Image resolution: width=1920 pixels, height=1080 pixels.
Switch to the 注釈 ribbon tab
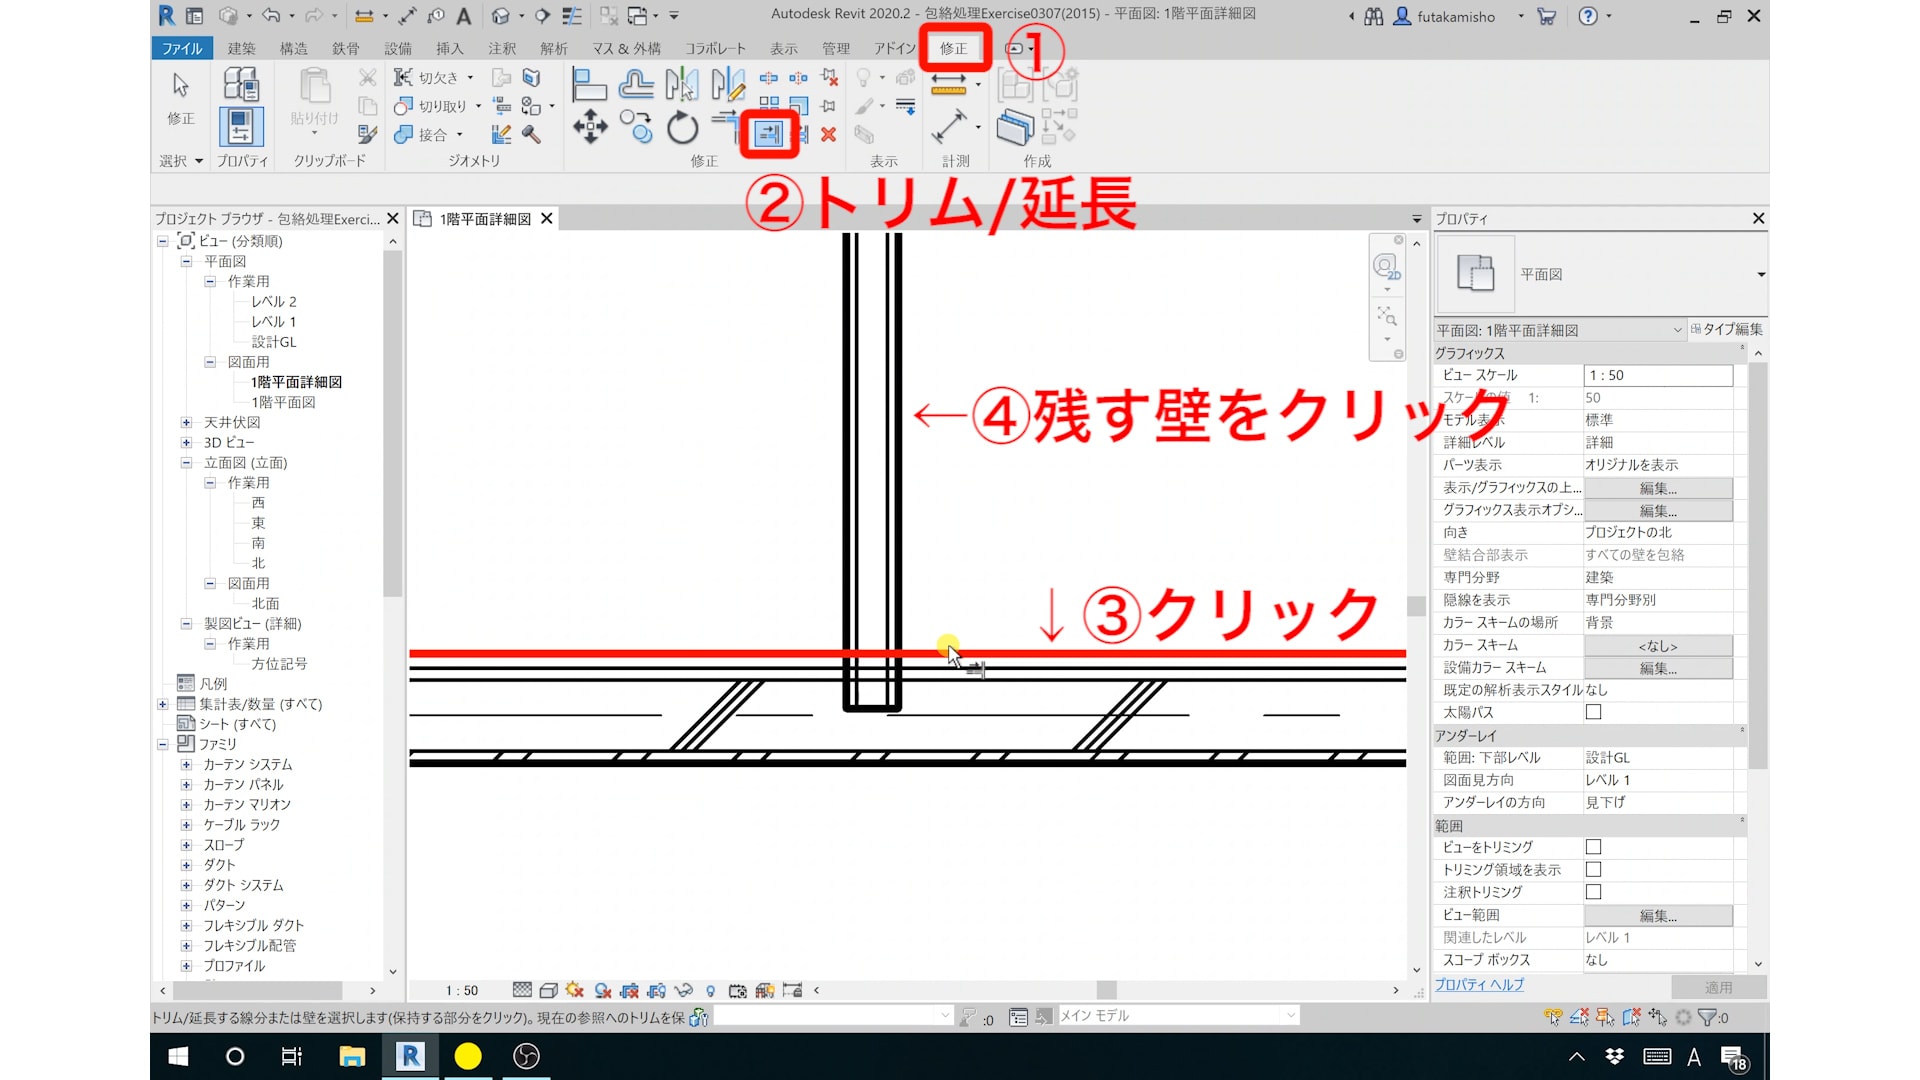(502, 48)
